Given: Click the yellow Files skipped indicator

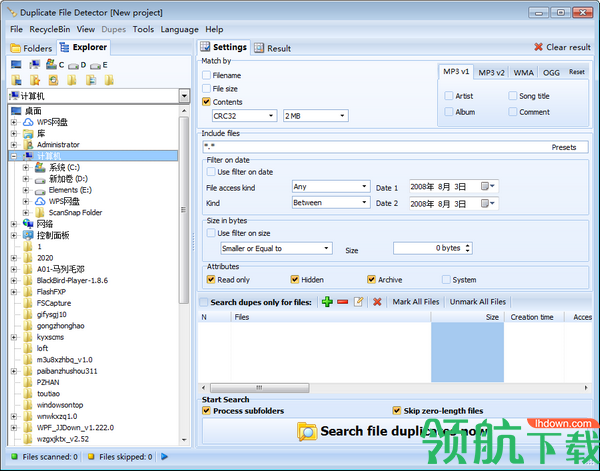Looking at the screenshot, I should click(x=91, y=456).
